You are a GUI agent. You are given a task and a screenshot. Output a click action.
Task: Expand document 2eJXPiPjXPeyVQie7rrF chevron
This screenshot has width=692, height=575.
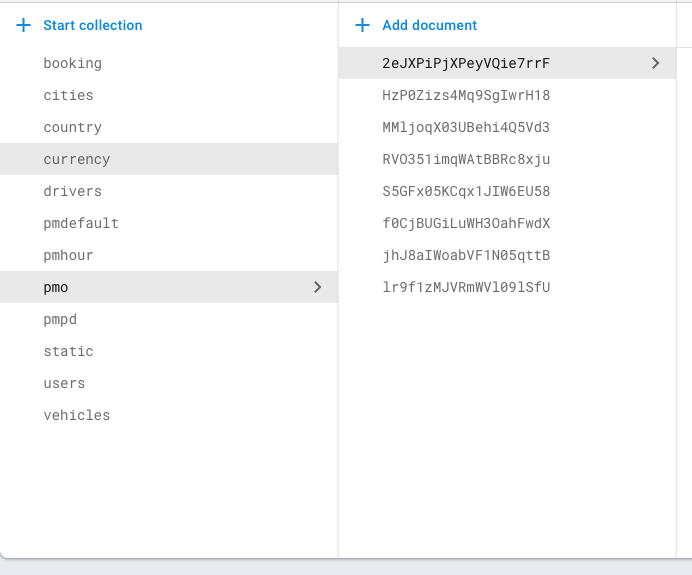(655, 63)
